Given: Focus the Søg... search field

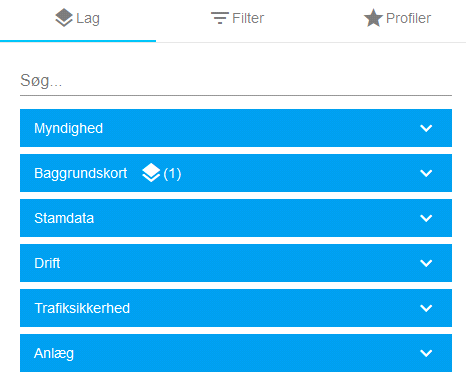Looking at the screenshot, I should point(236,81).
